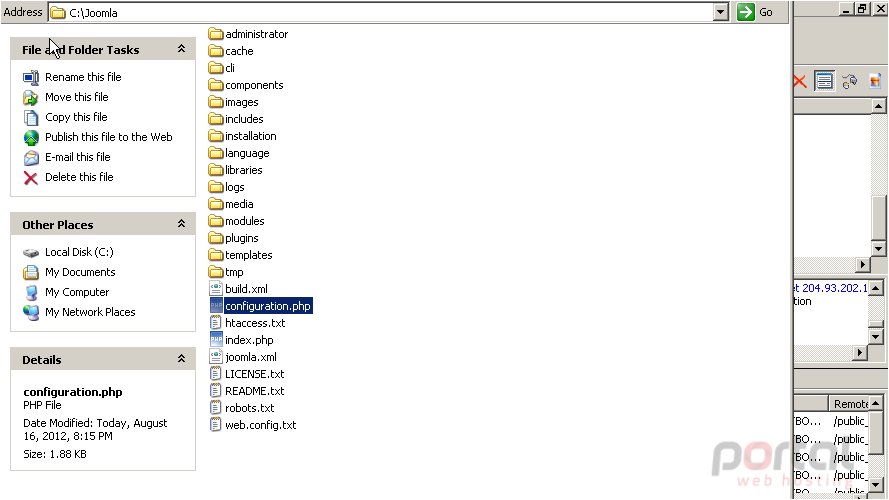Select the index.php file icon
The height and width of the screenshot is (500, 889).
(215, 340)
